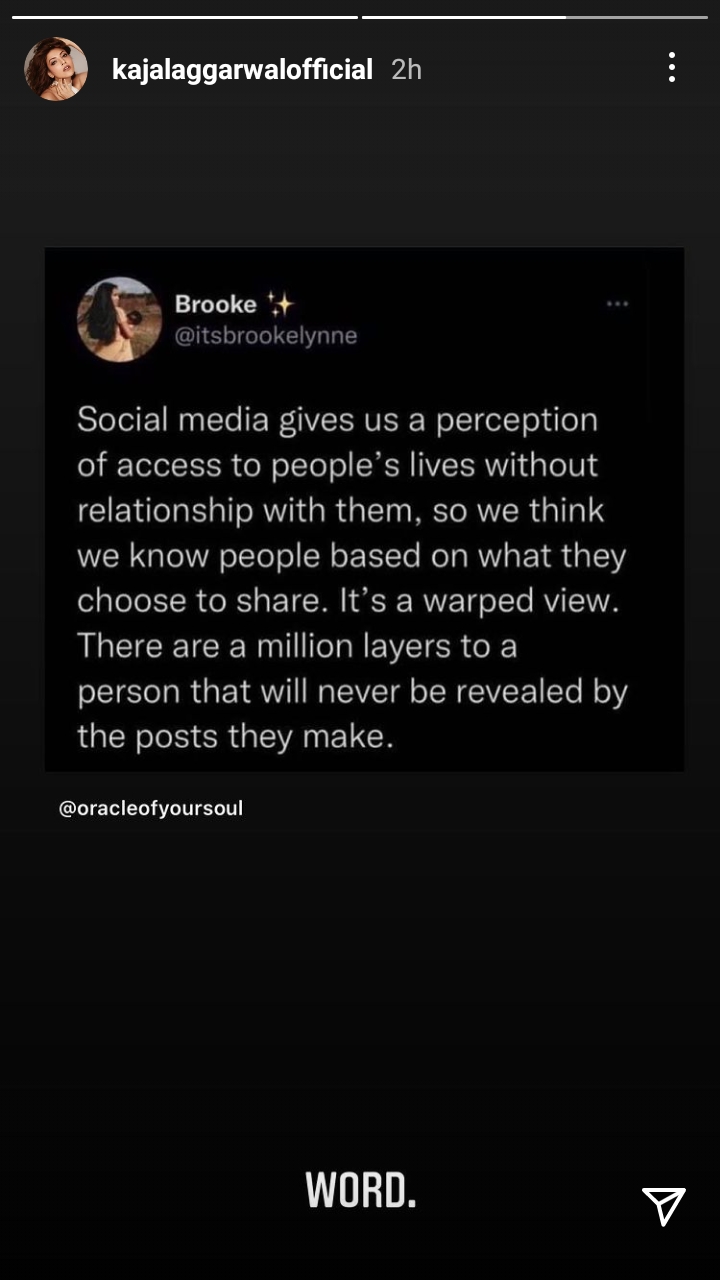Tap the paper plane send icon
This screenshot has height=1280, width=720.
664,1204
